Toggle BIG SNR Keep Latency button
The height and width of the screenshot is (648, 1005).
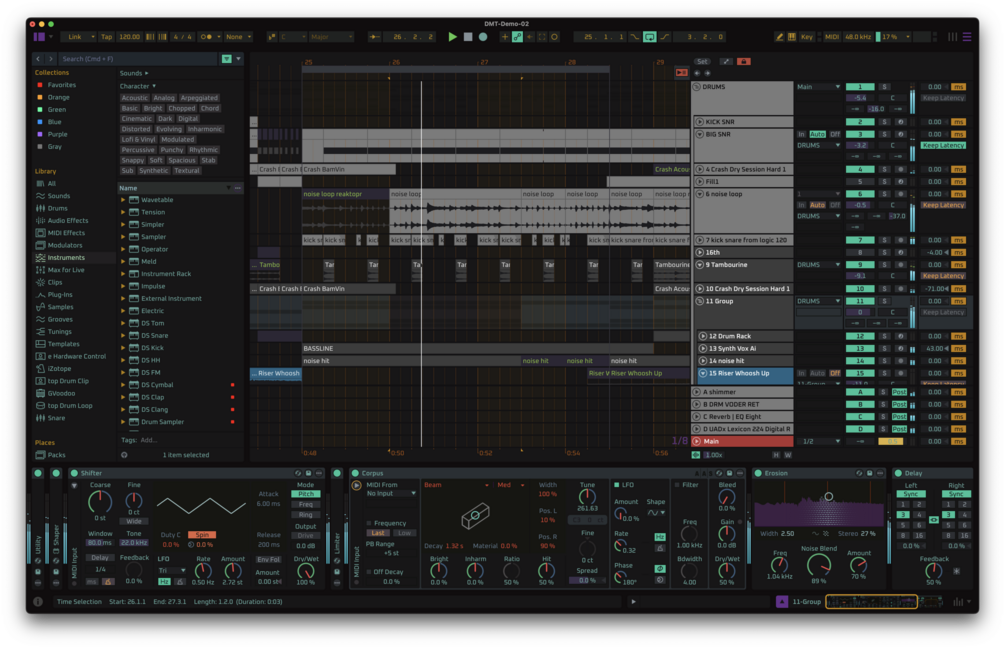[x=943, y=145]
